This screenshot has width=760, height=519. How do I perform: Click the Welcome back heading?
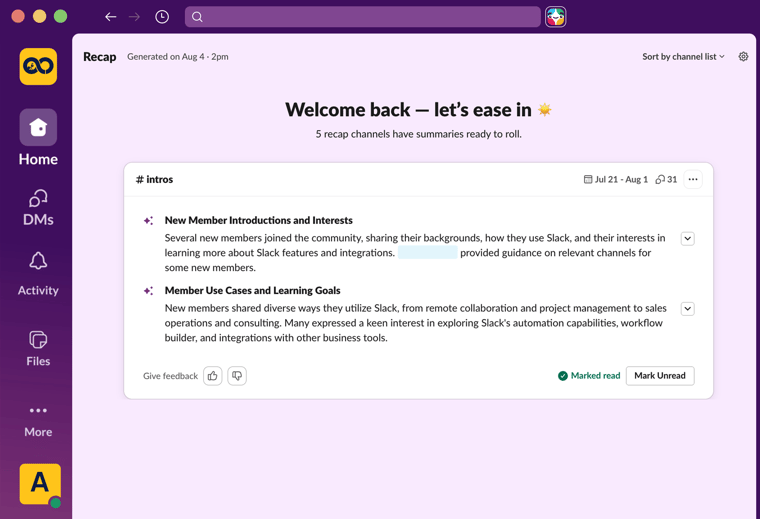[408, 110]
